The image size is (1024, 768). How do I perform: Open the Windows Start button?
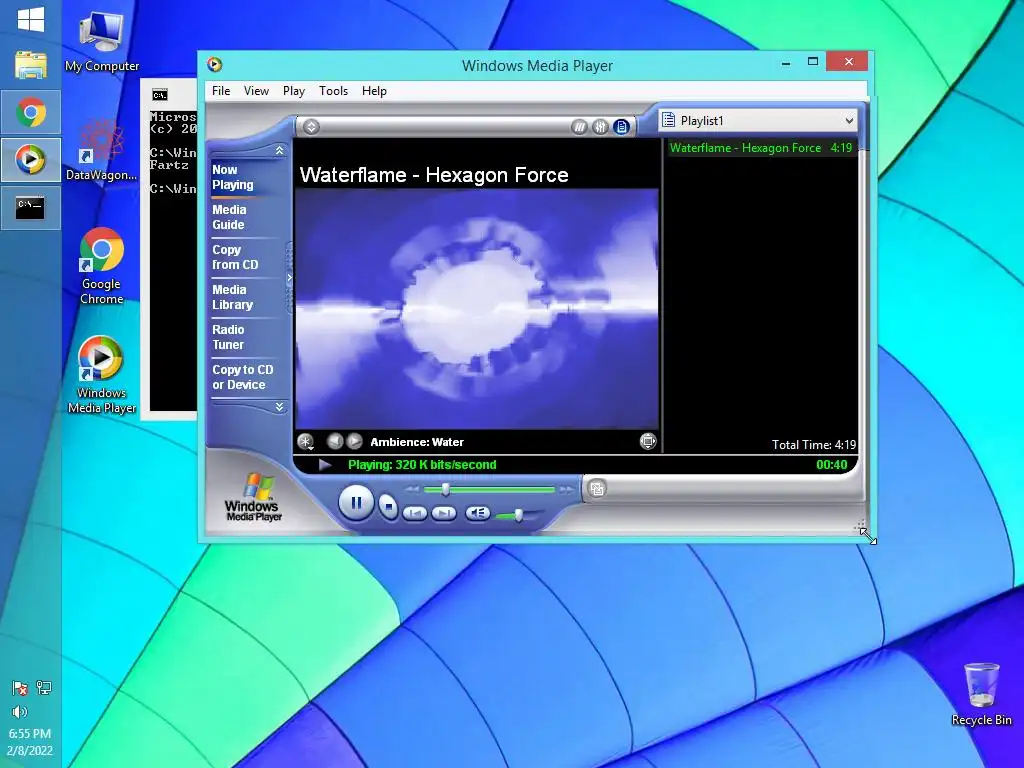coord(31,19)
